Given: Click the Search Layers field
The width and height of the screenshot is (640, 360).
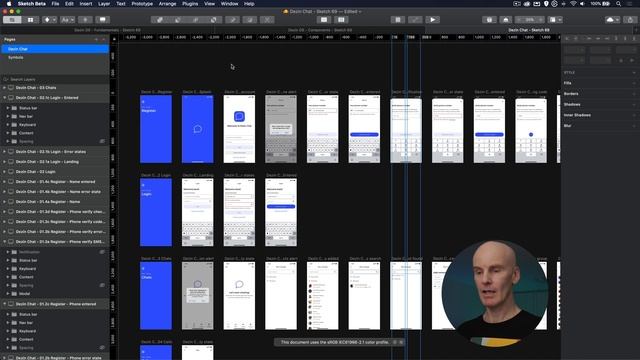Looking at the screenshot, I should click(55, 79).
